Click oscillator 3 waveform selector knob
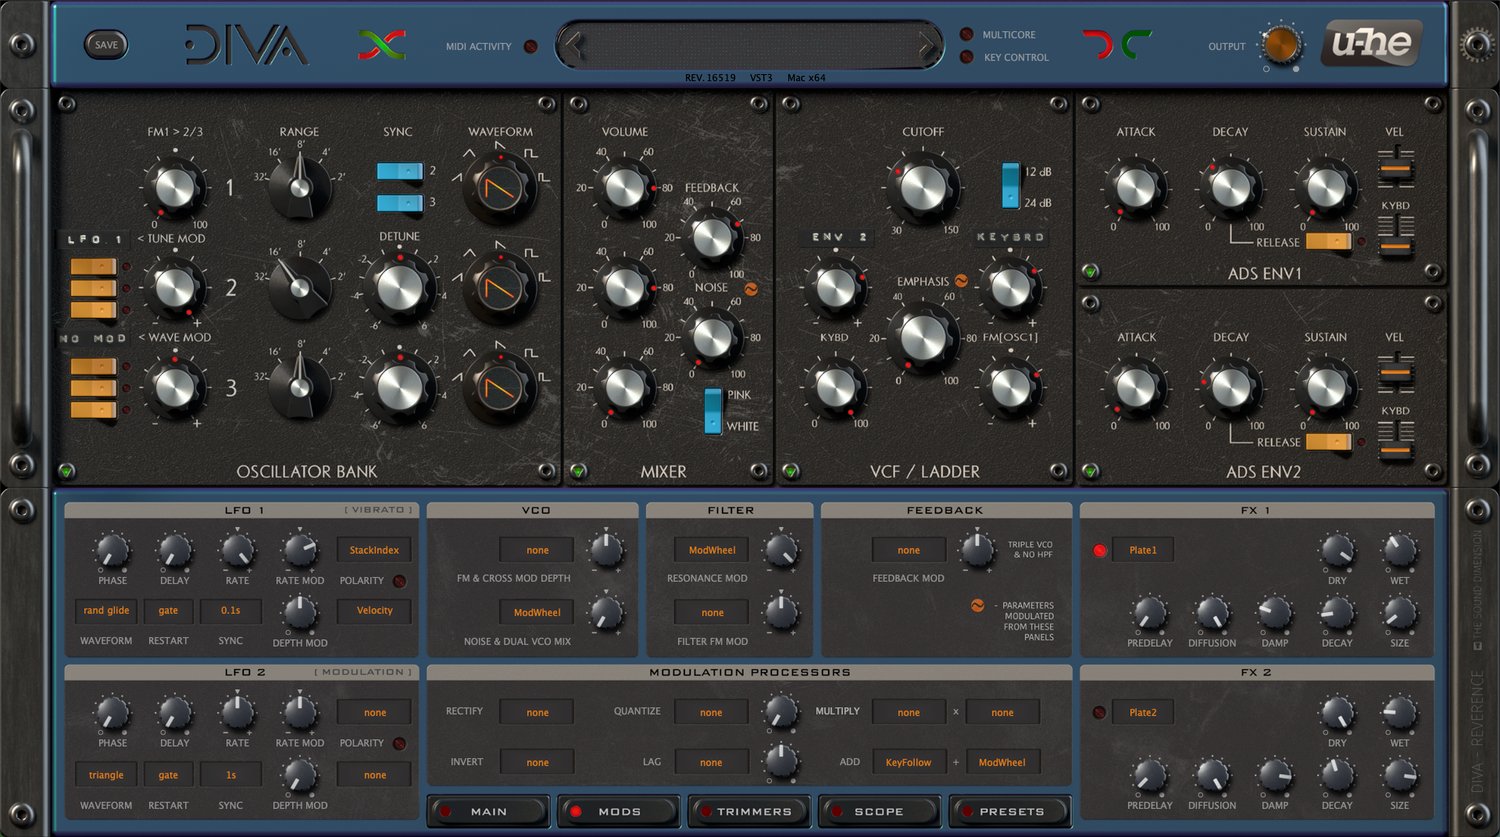 pyautogui.click(x=500, y=386)
